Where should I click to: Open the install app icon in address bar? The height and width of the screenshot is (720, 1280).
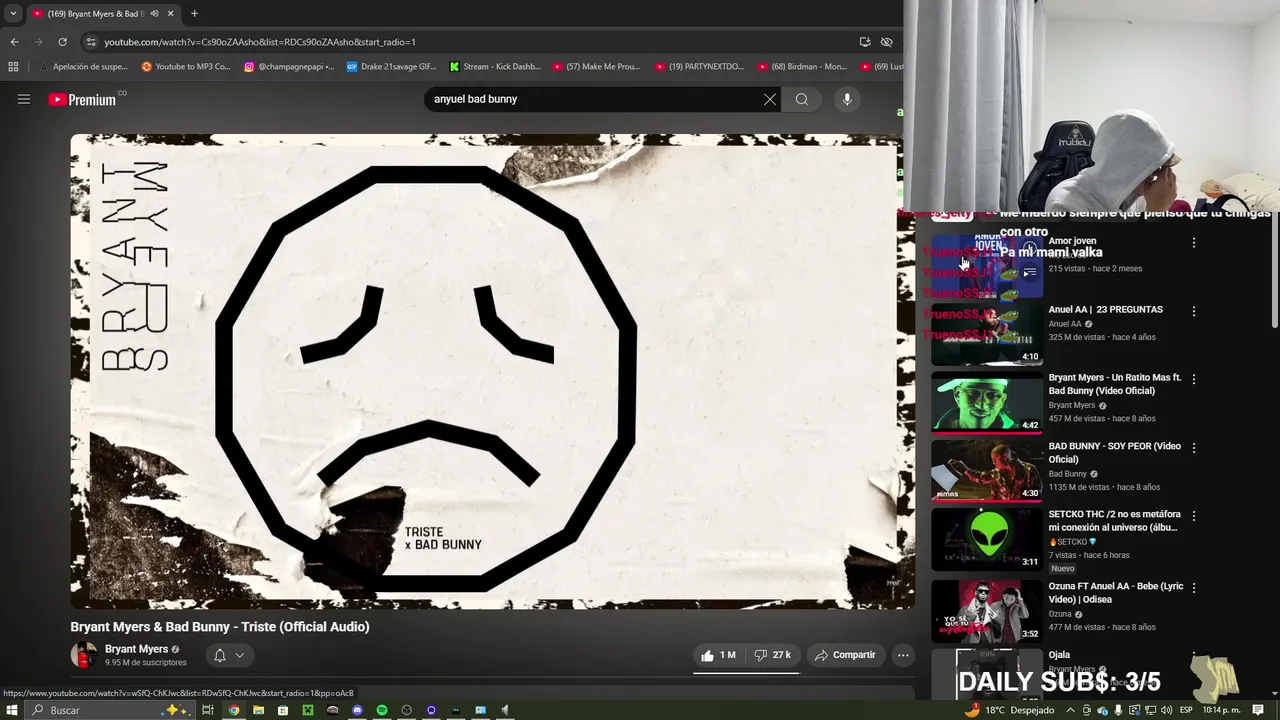click(865, 42)
